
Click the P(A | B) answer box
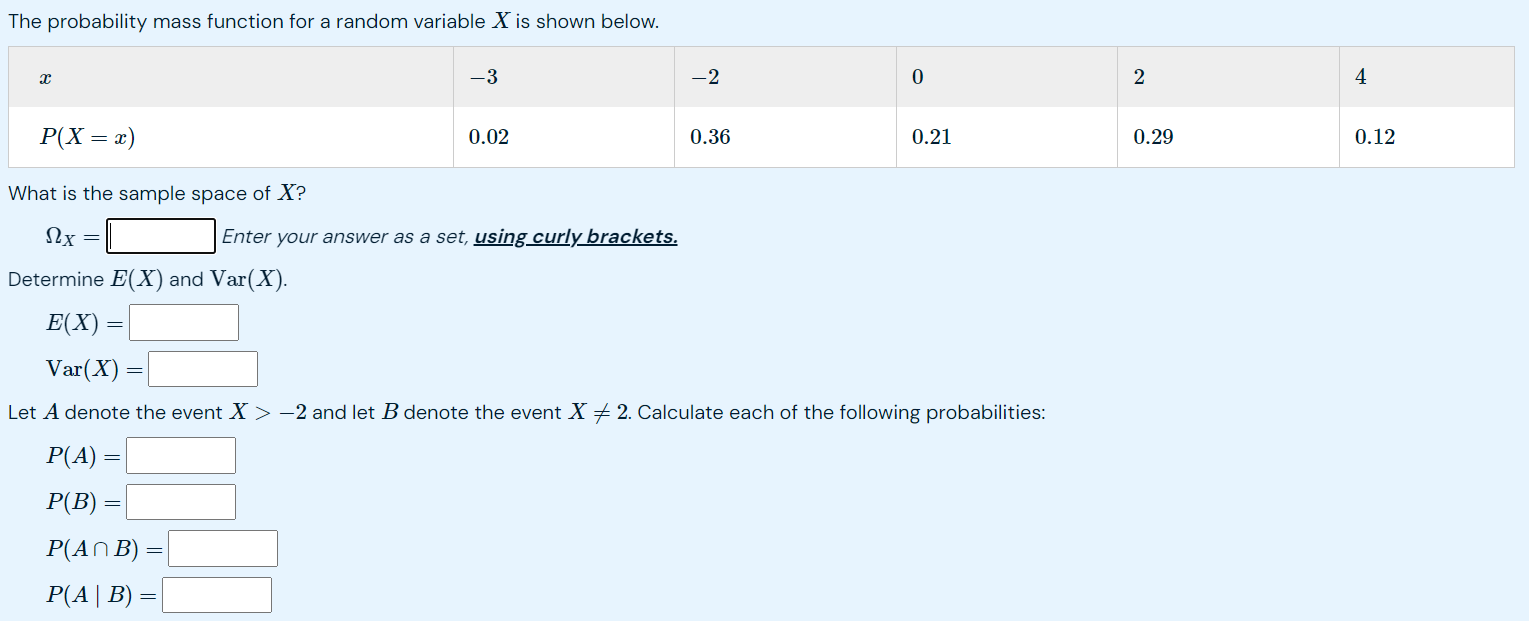216,594
